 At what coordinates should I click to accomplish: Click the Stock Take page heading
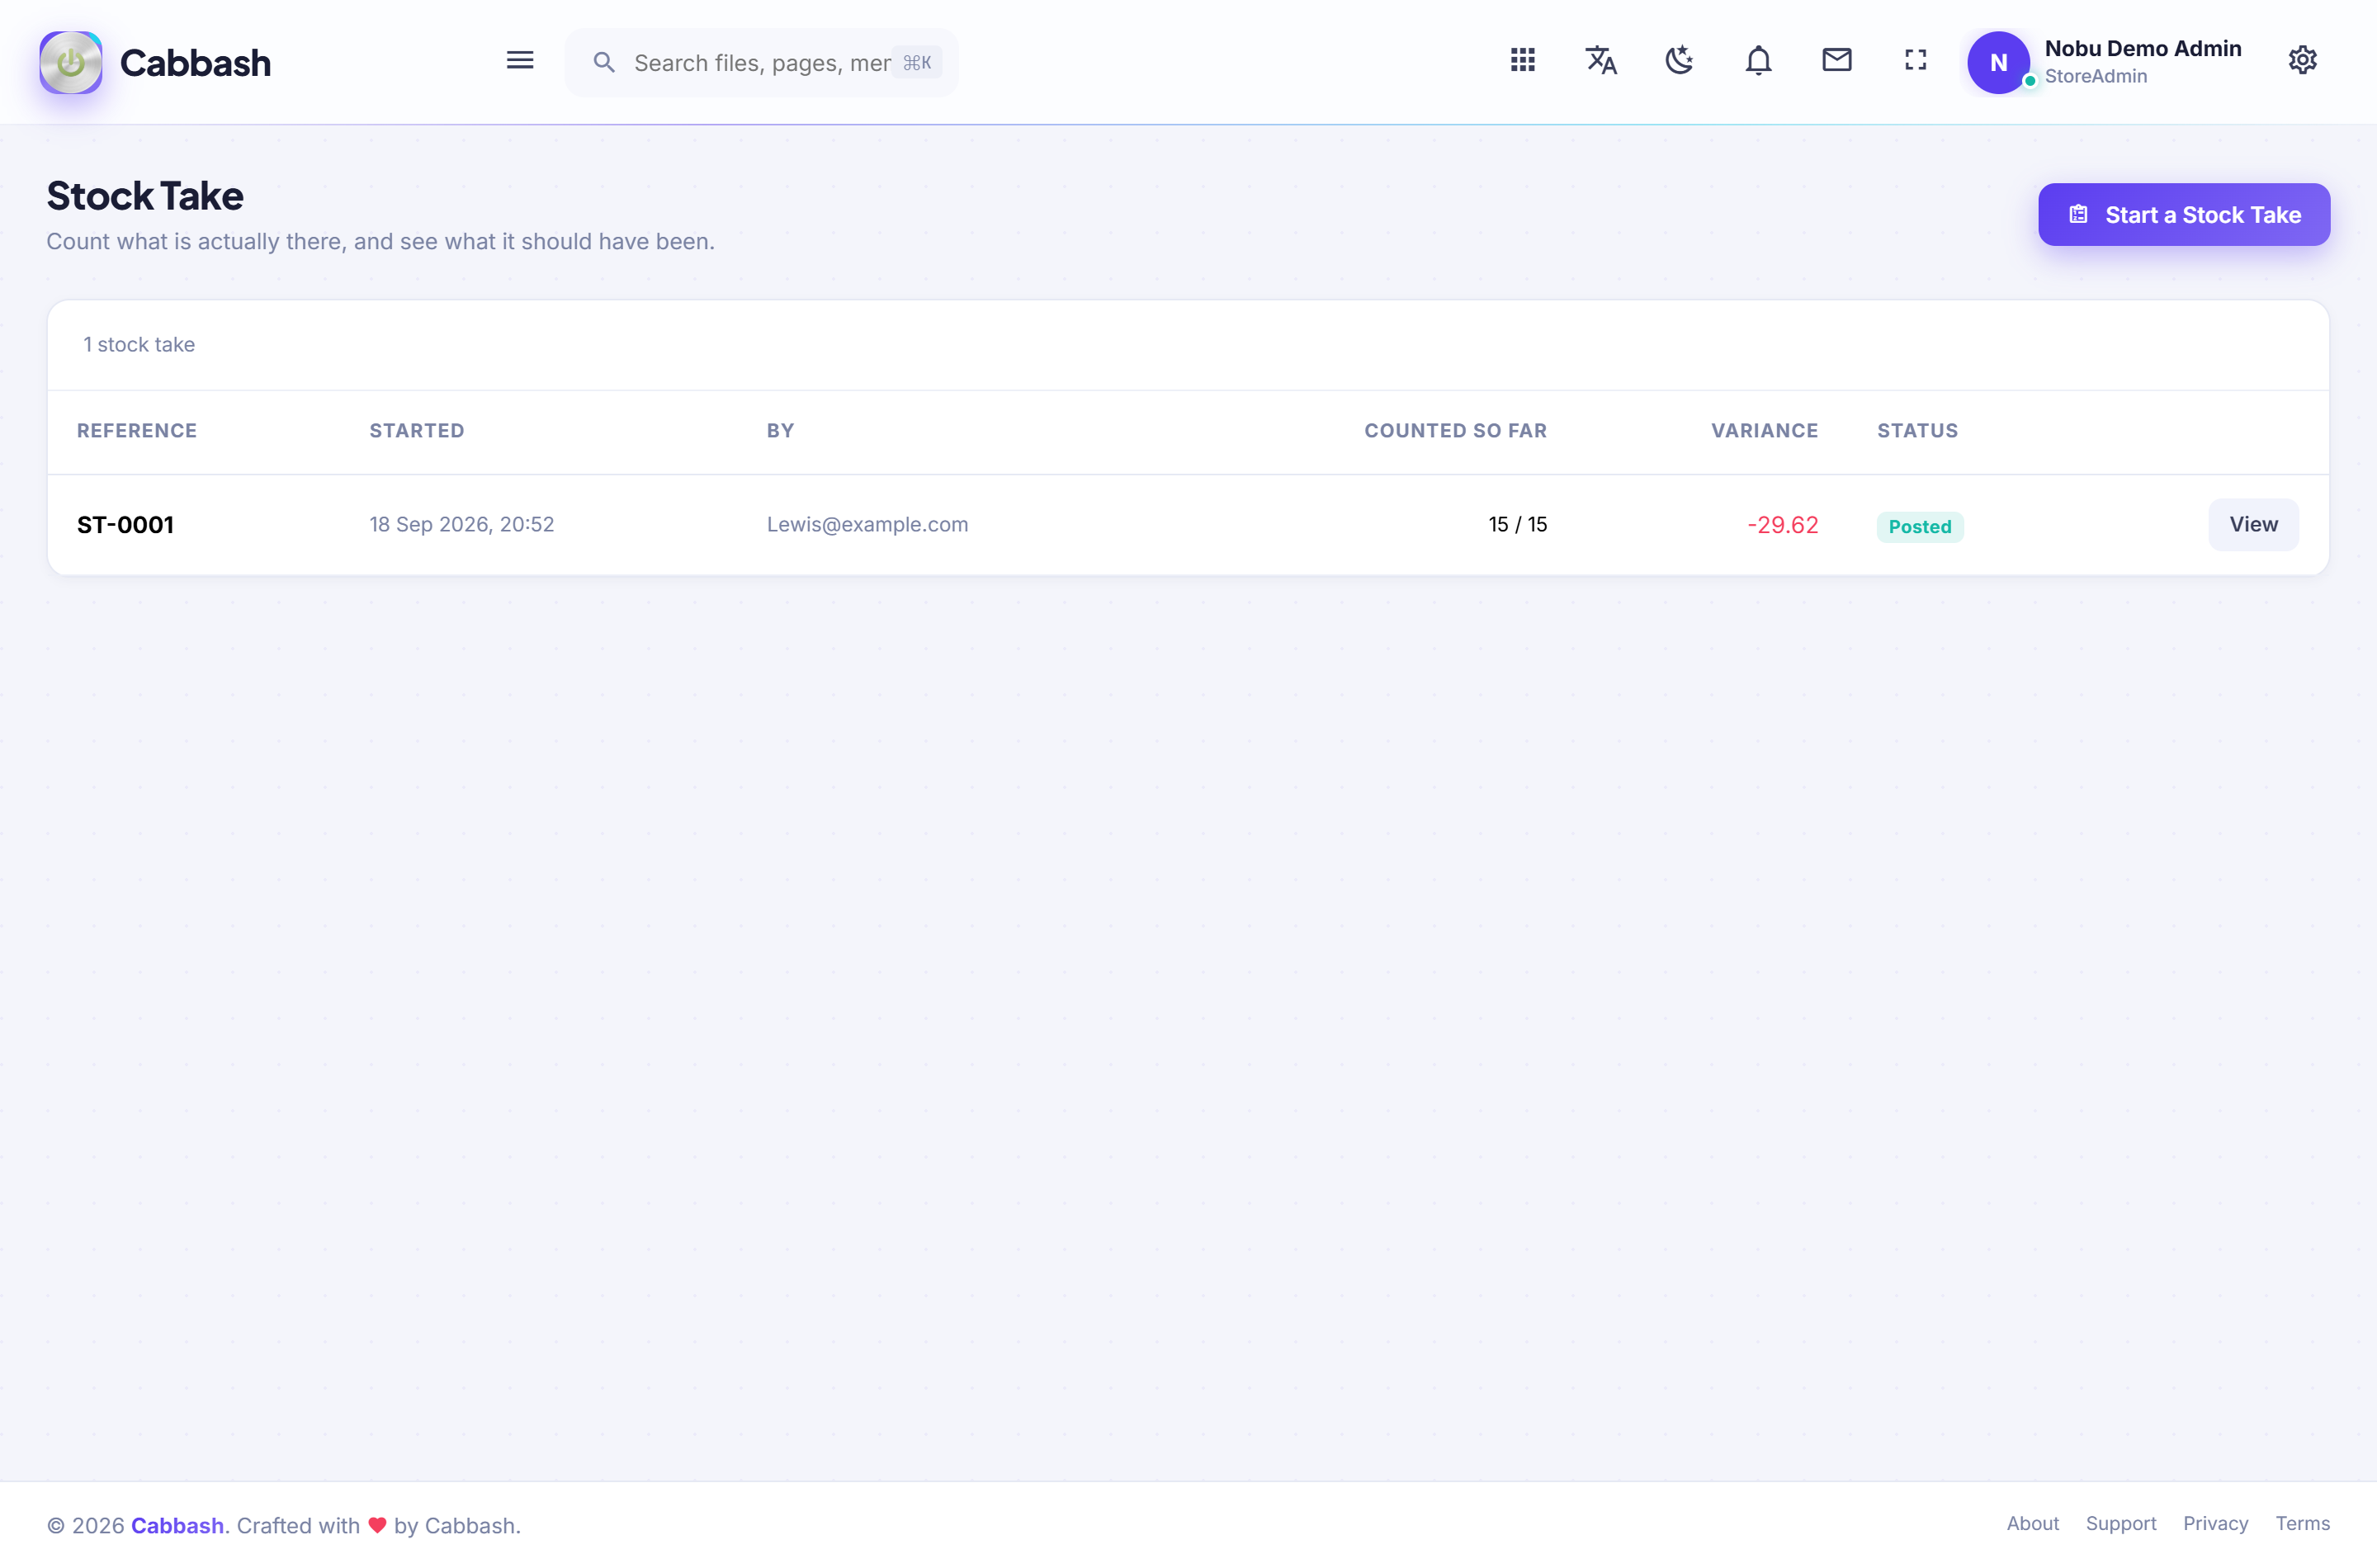pos(145,196)
